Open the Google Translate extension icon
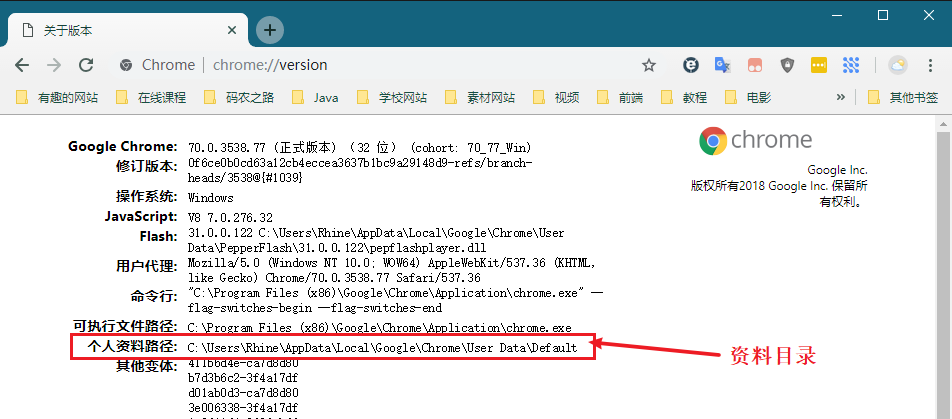Image resolution: width=952 pixels, height=419 pixels. pyautogui.click(x=722, y=65)
